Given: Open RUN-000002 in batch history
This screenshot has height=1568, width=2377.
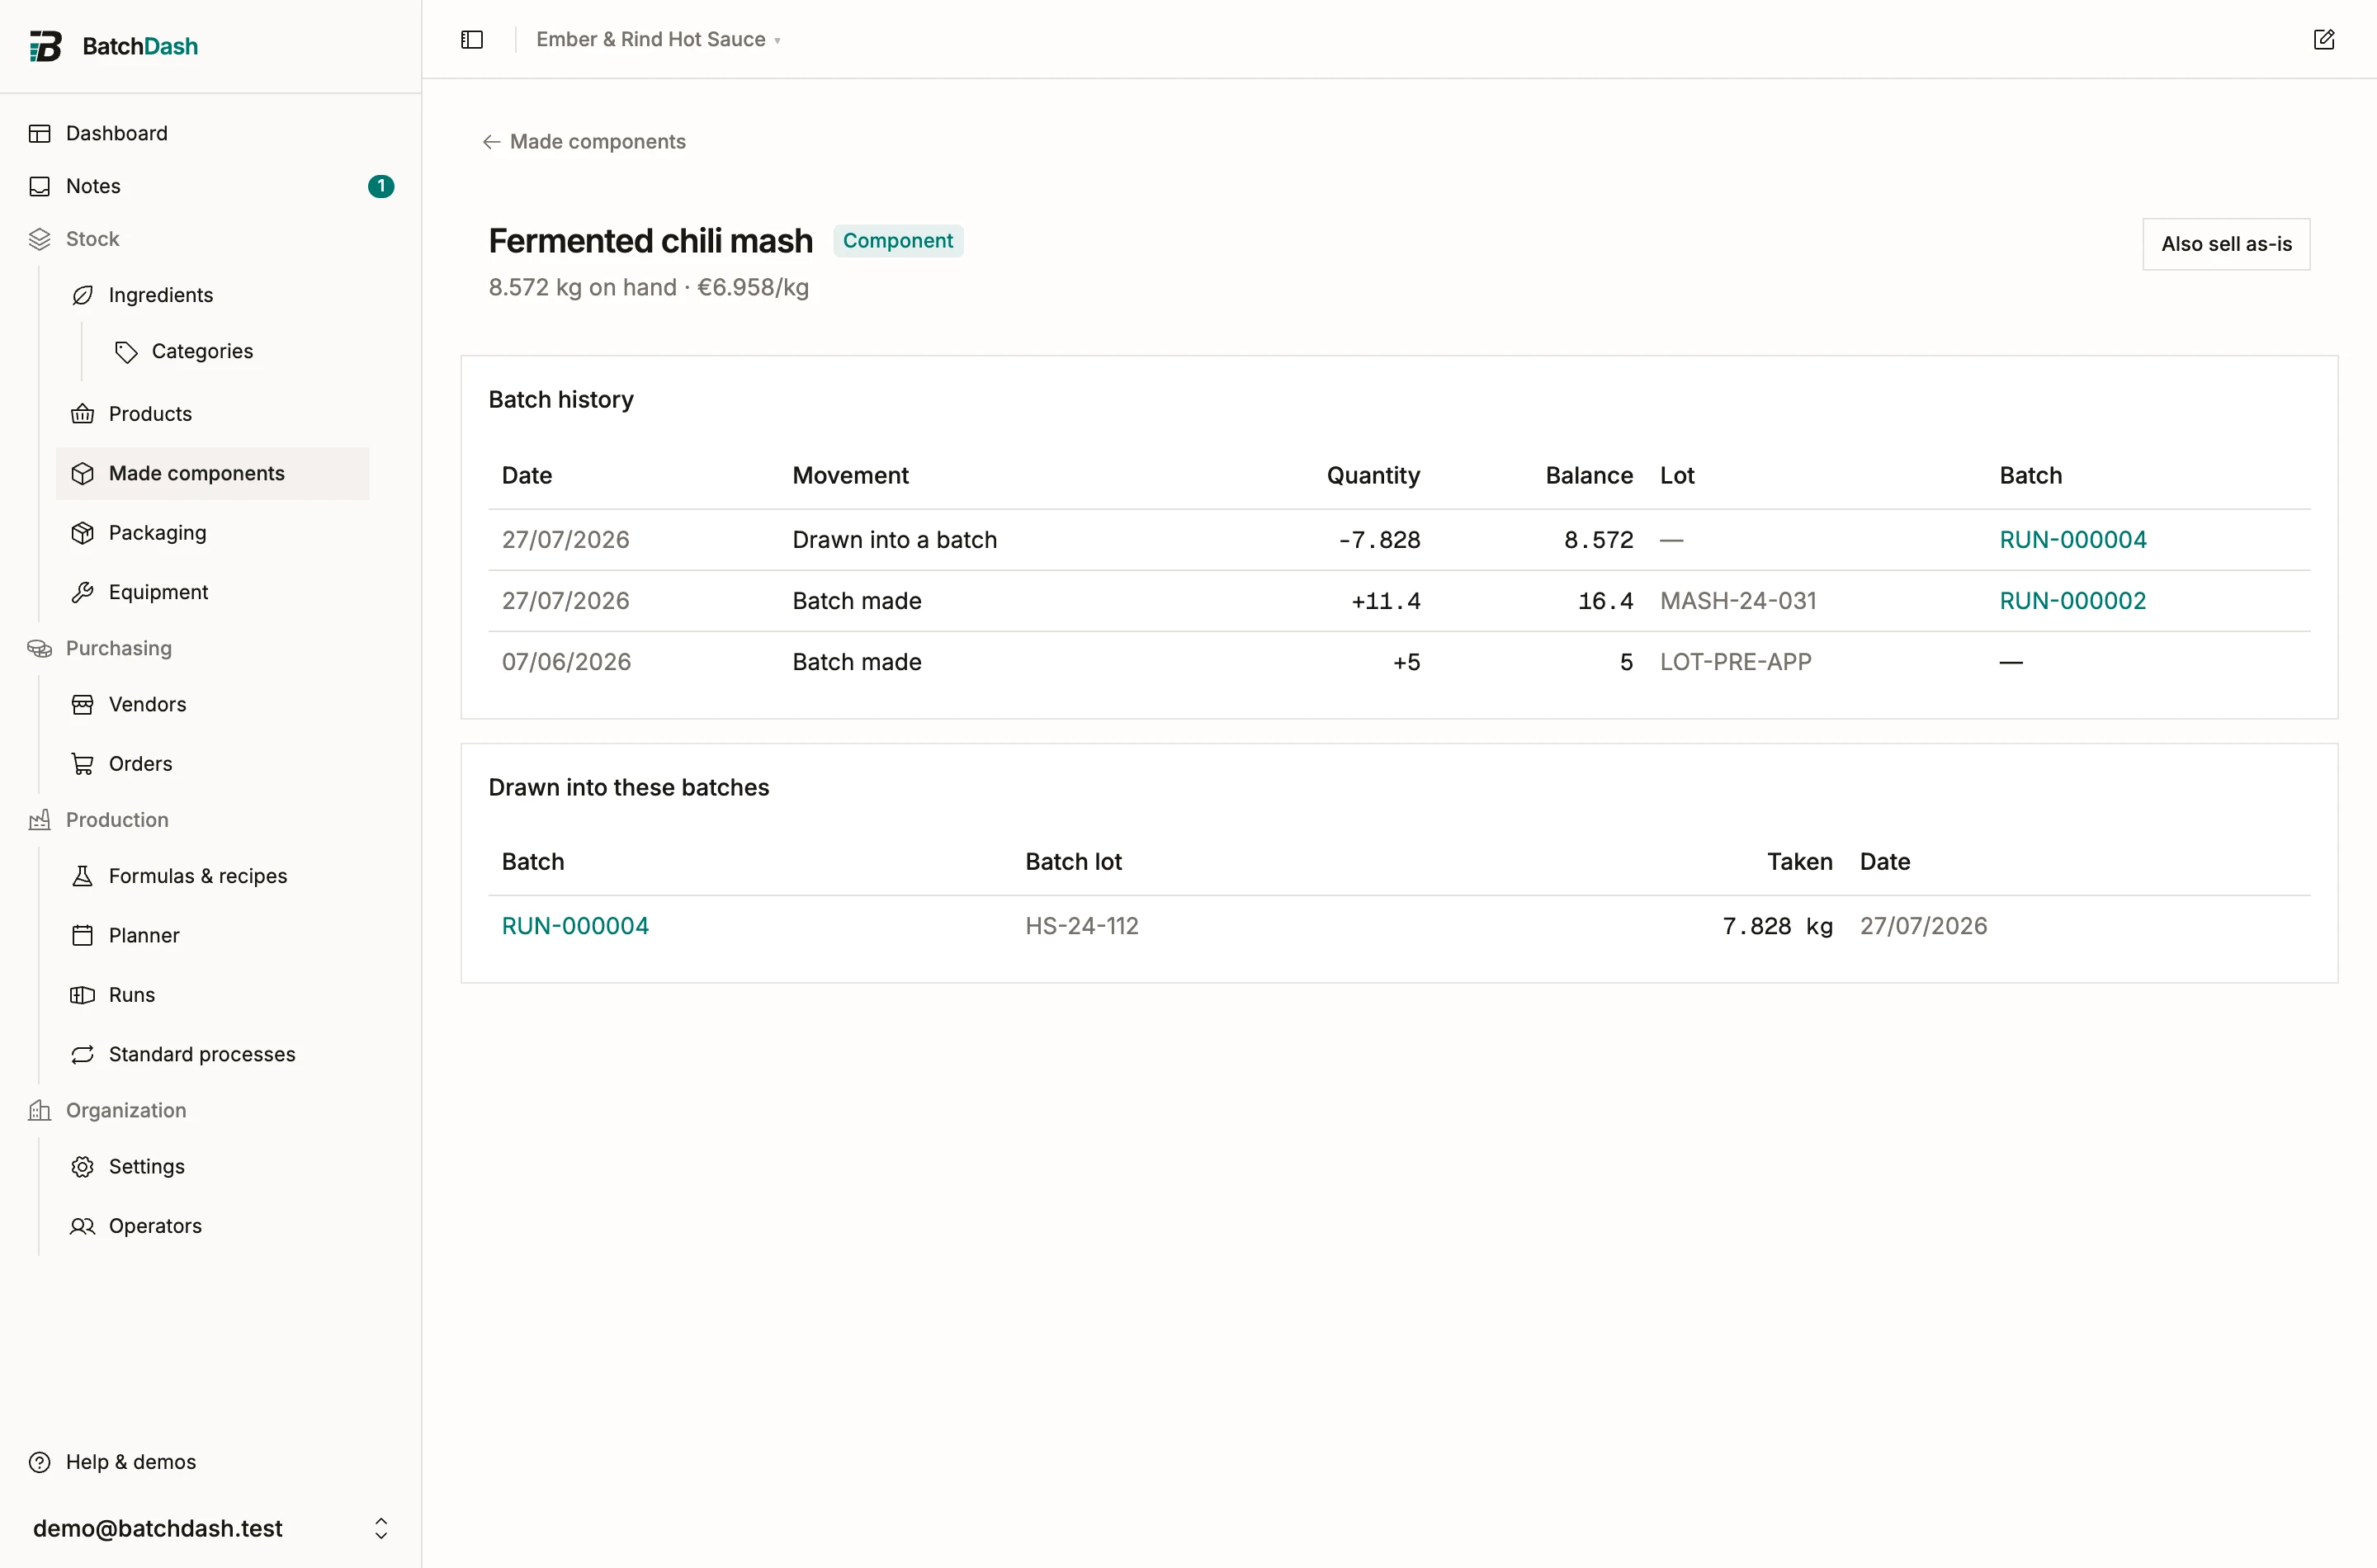Looking at the screenshot, I should (2072, 601).
